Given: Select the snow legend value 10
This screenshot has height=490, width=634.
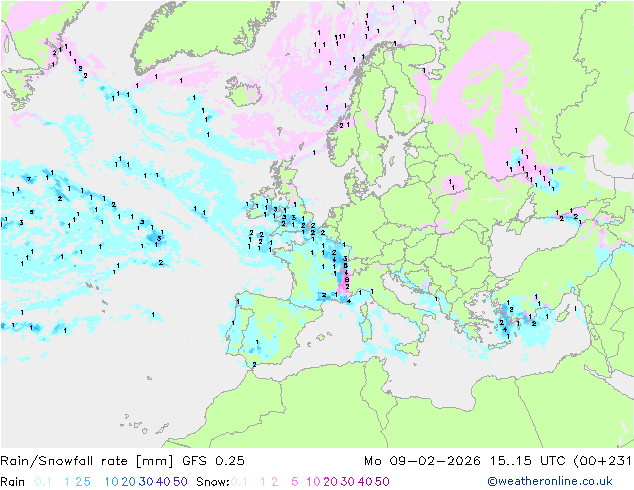Looking at the screenshot, I should coord(313,482).
